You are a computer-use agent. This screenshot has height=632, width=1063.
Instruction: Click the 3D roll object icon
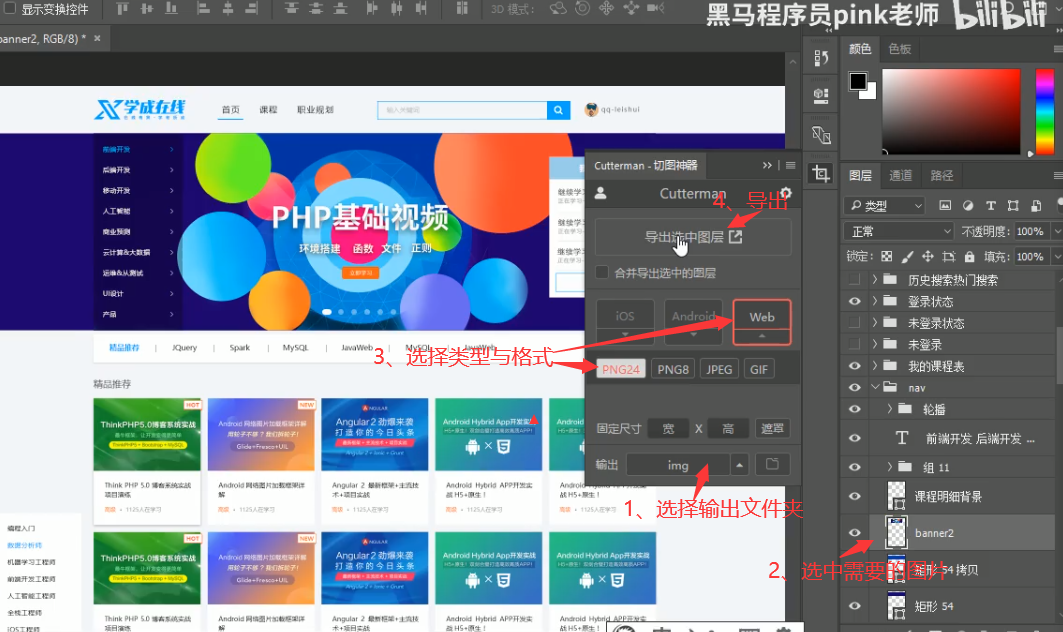(x=582, y=8)
